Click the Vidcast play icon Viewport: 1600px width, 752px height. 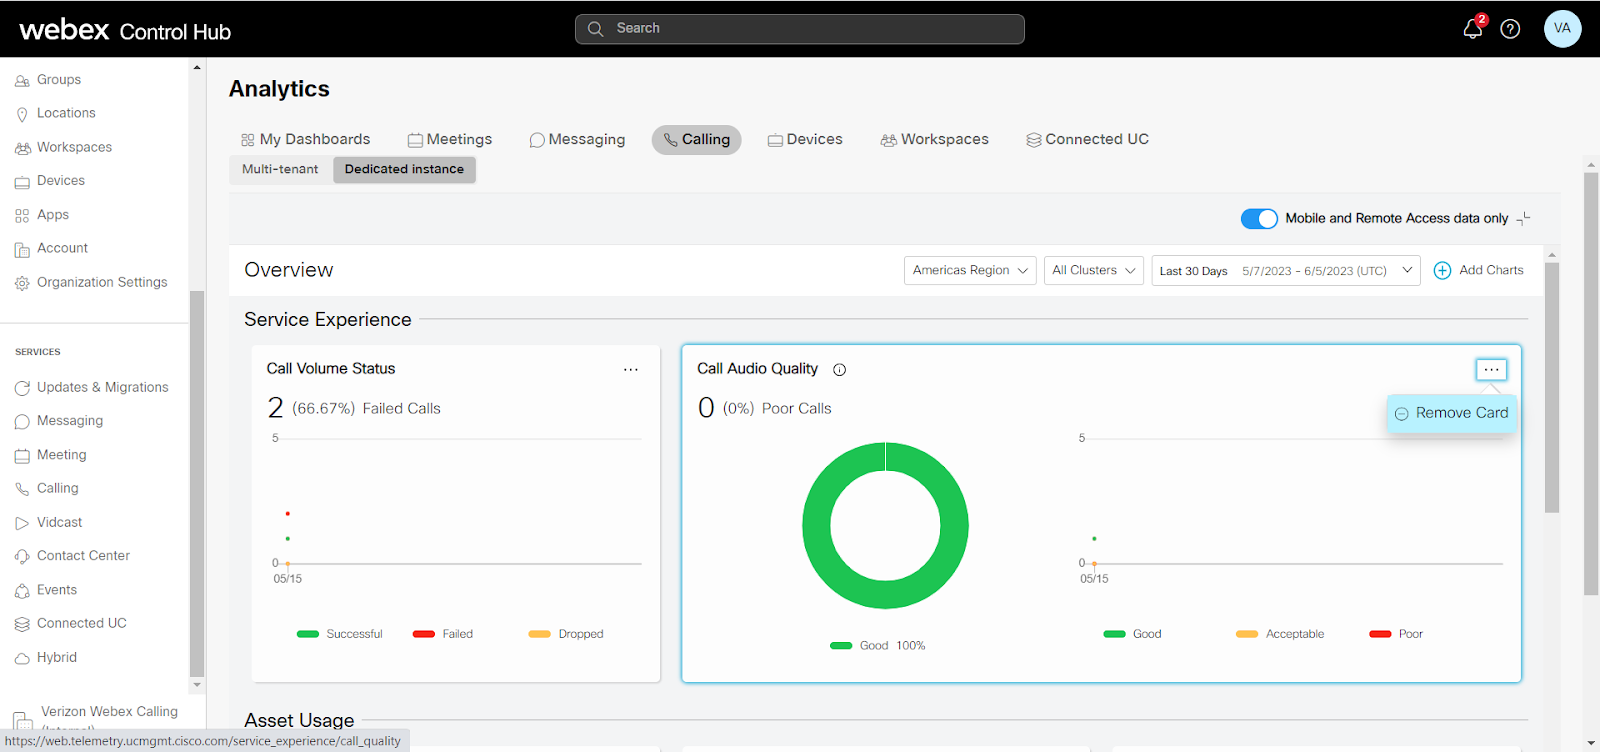[x=22, y=523]
